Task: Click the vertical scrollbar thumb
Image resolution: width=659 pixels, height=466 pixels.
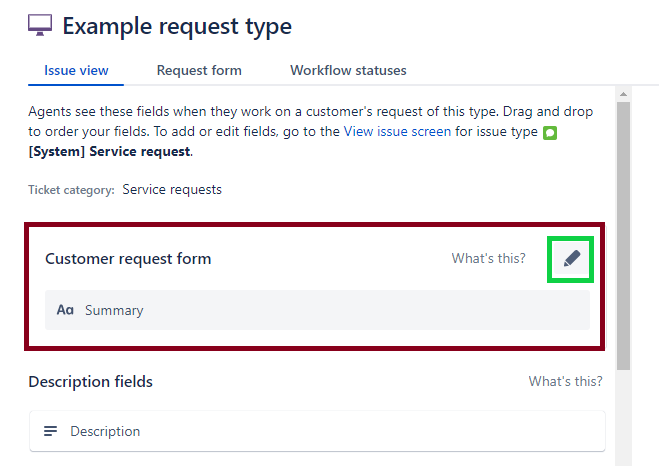Action: click(x=624, y=230)
